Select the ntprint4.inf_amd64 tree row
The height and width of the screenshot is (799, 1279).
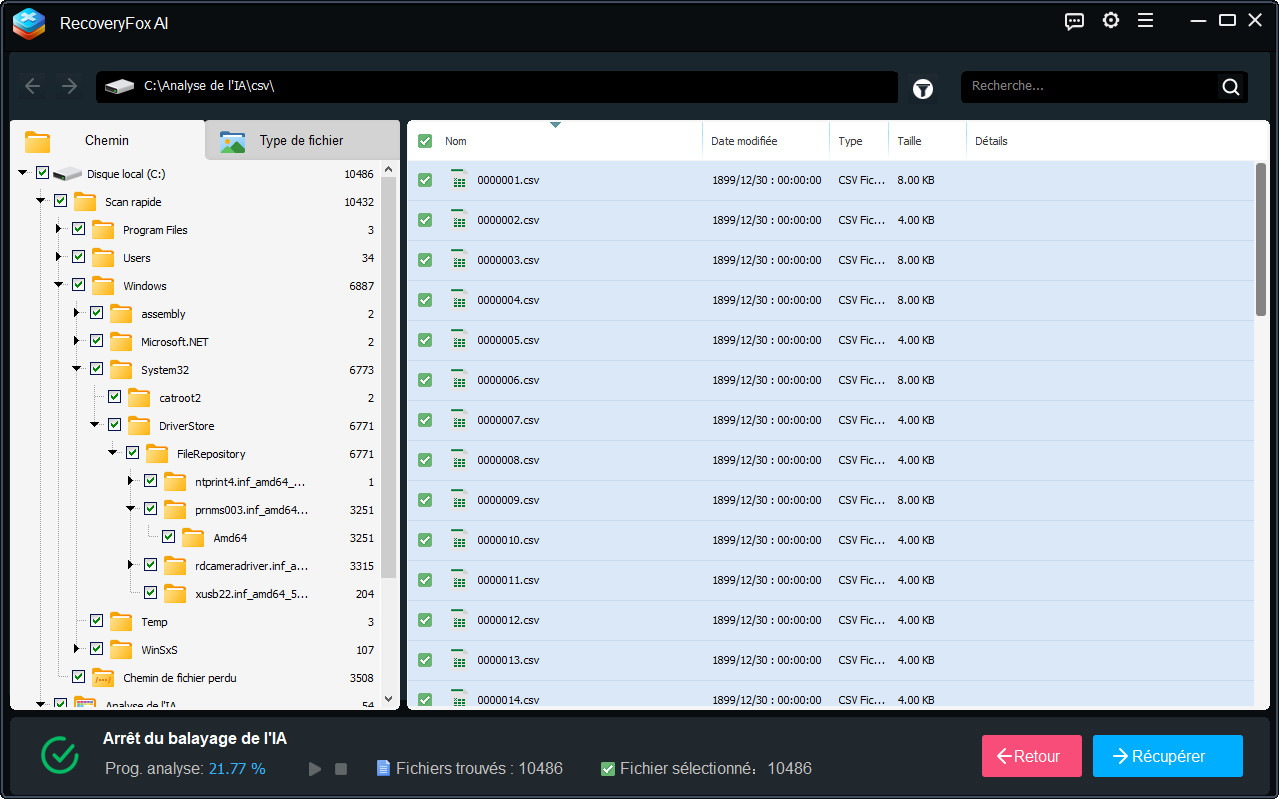pos(252,482)
